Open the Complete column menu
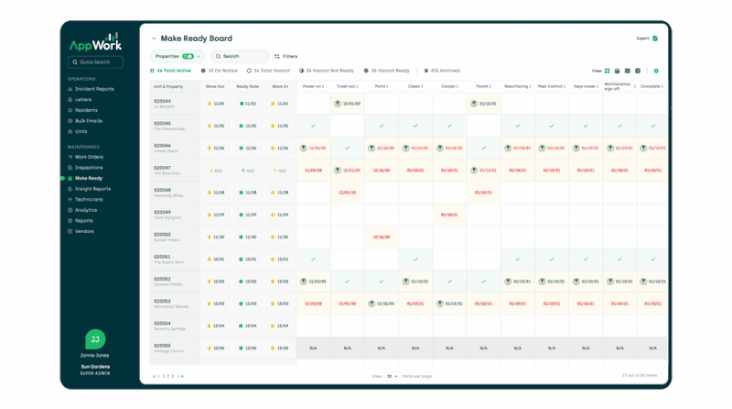Screen dimensions: 732x409 [x=662, y=86]
